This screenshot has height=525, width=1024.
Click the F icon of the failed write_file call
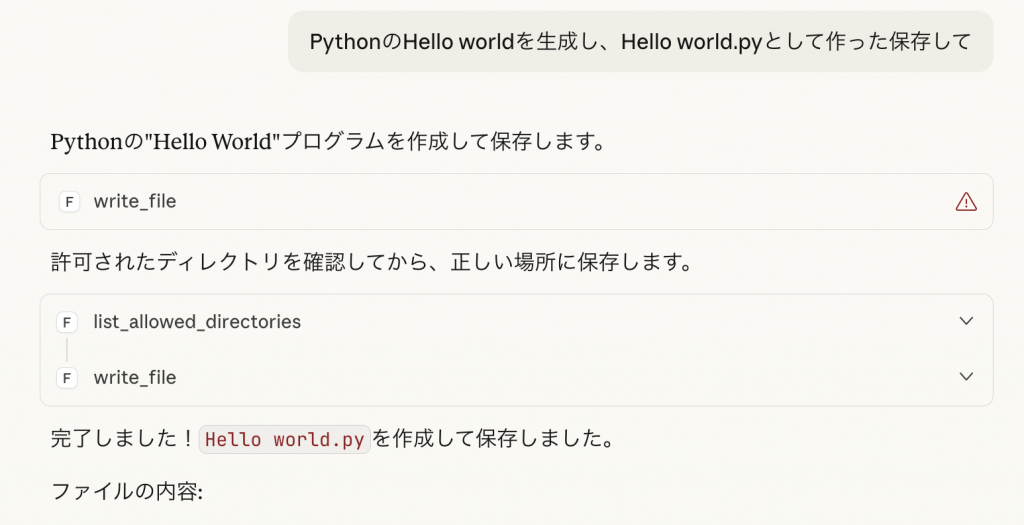point(68,202)
